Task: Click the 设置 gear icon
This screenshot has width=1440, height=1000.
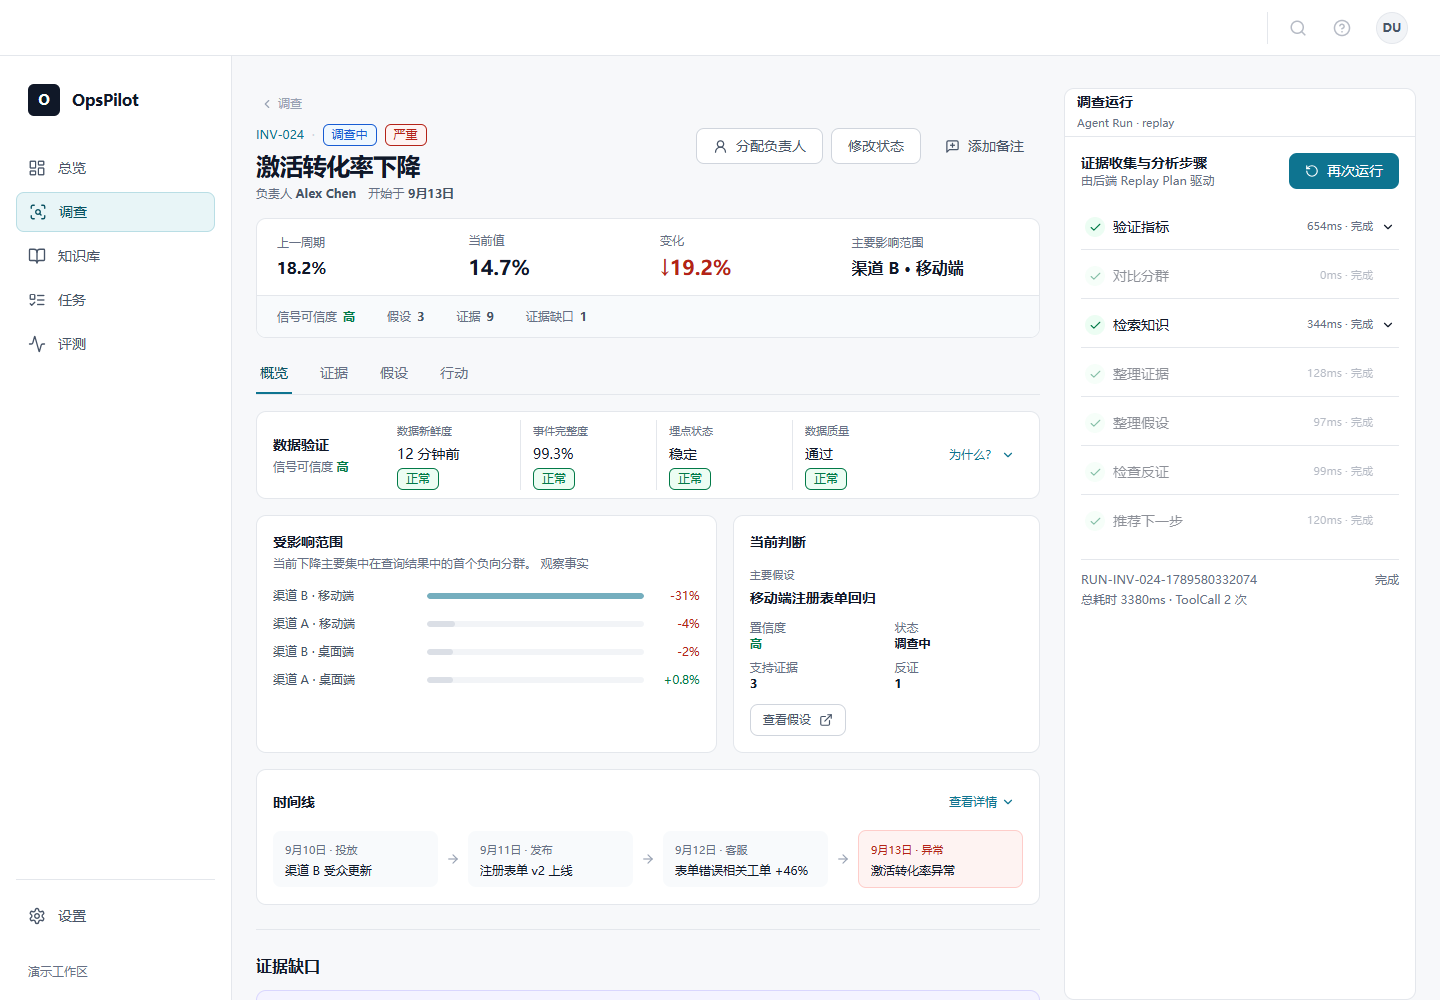Action: 37,916
